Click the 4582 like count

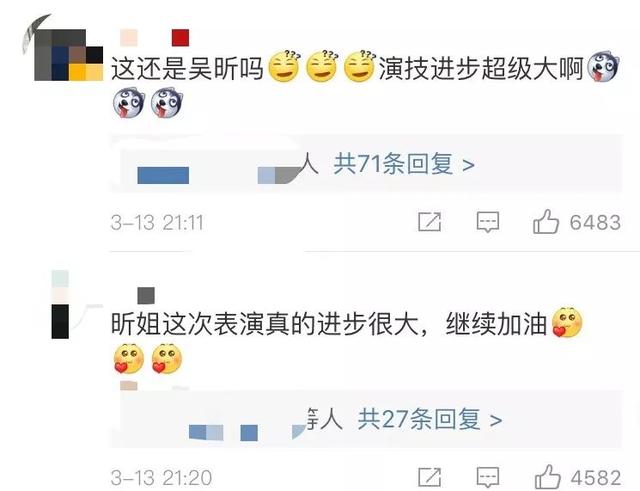click(x=596, y=478)
